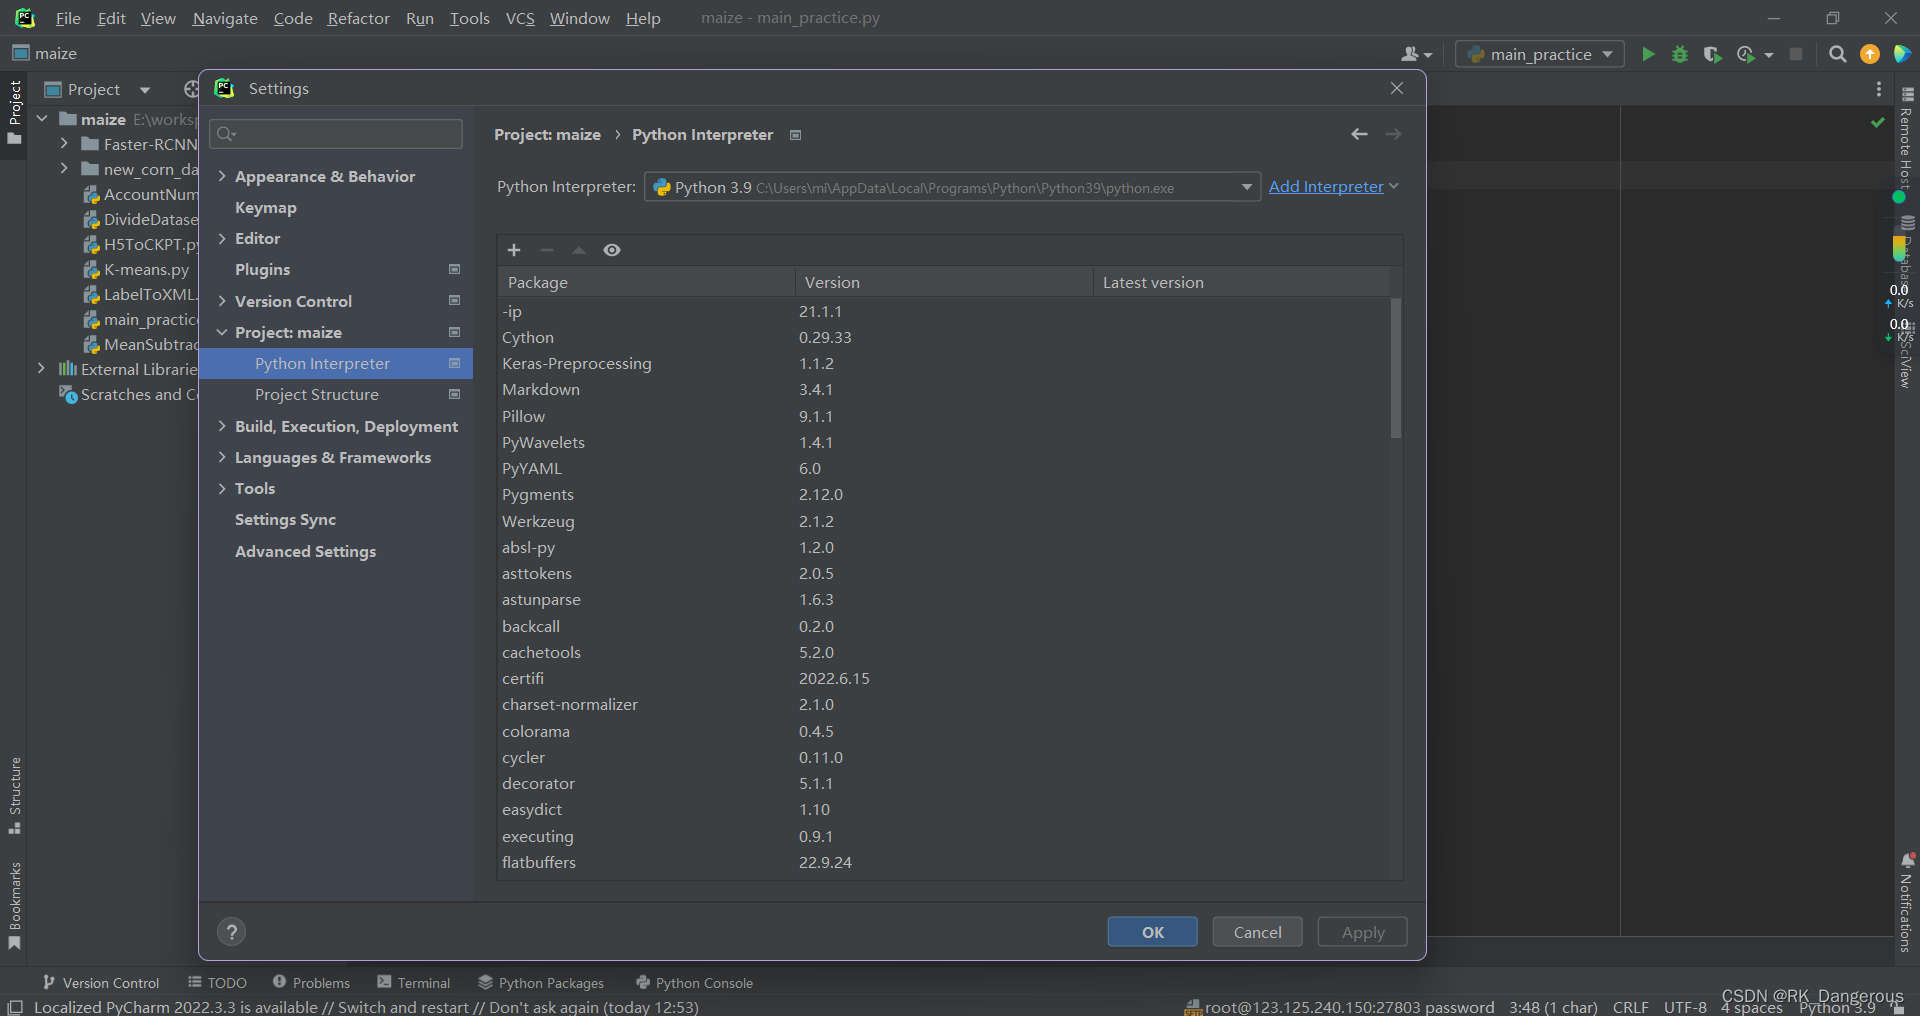The height and width of the screenshot is (1016, 1920).
Task: Click the Debug bug icon
Action: [x=1680, y=54]
